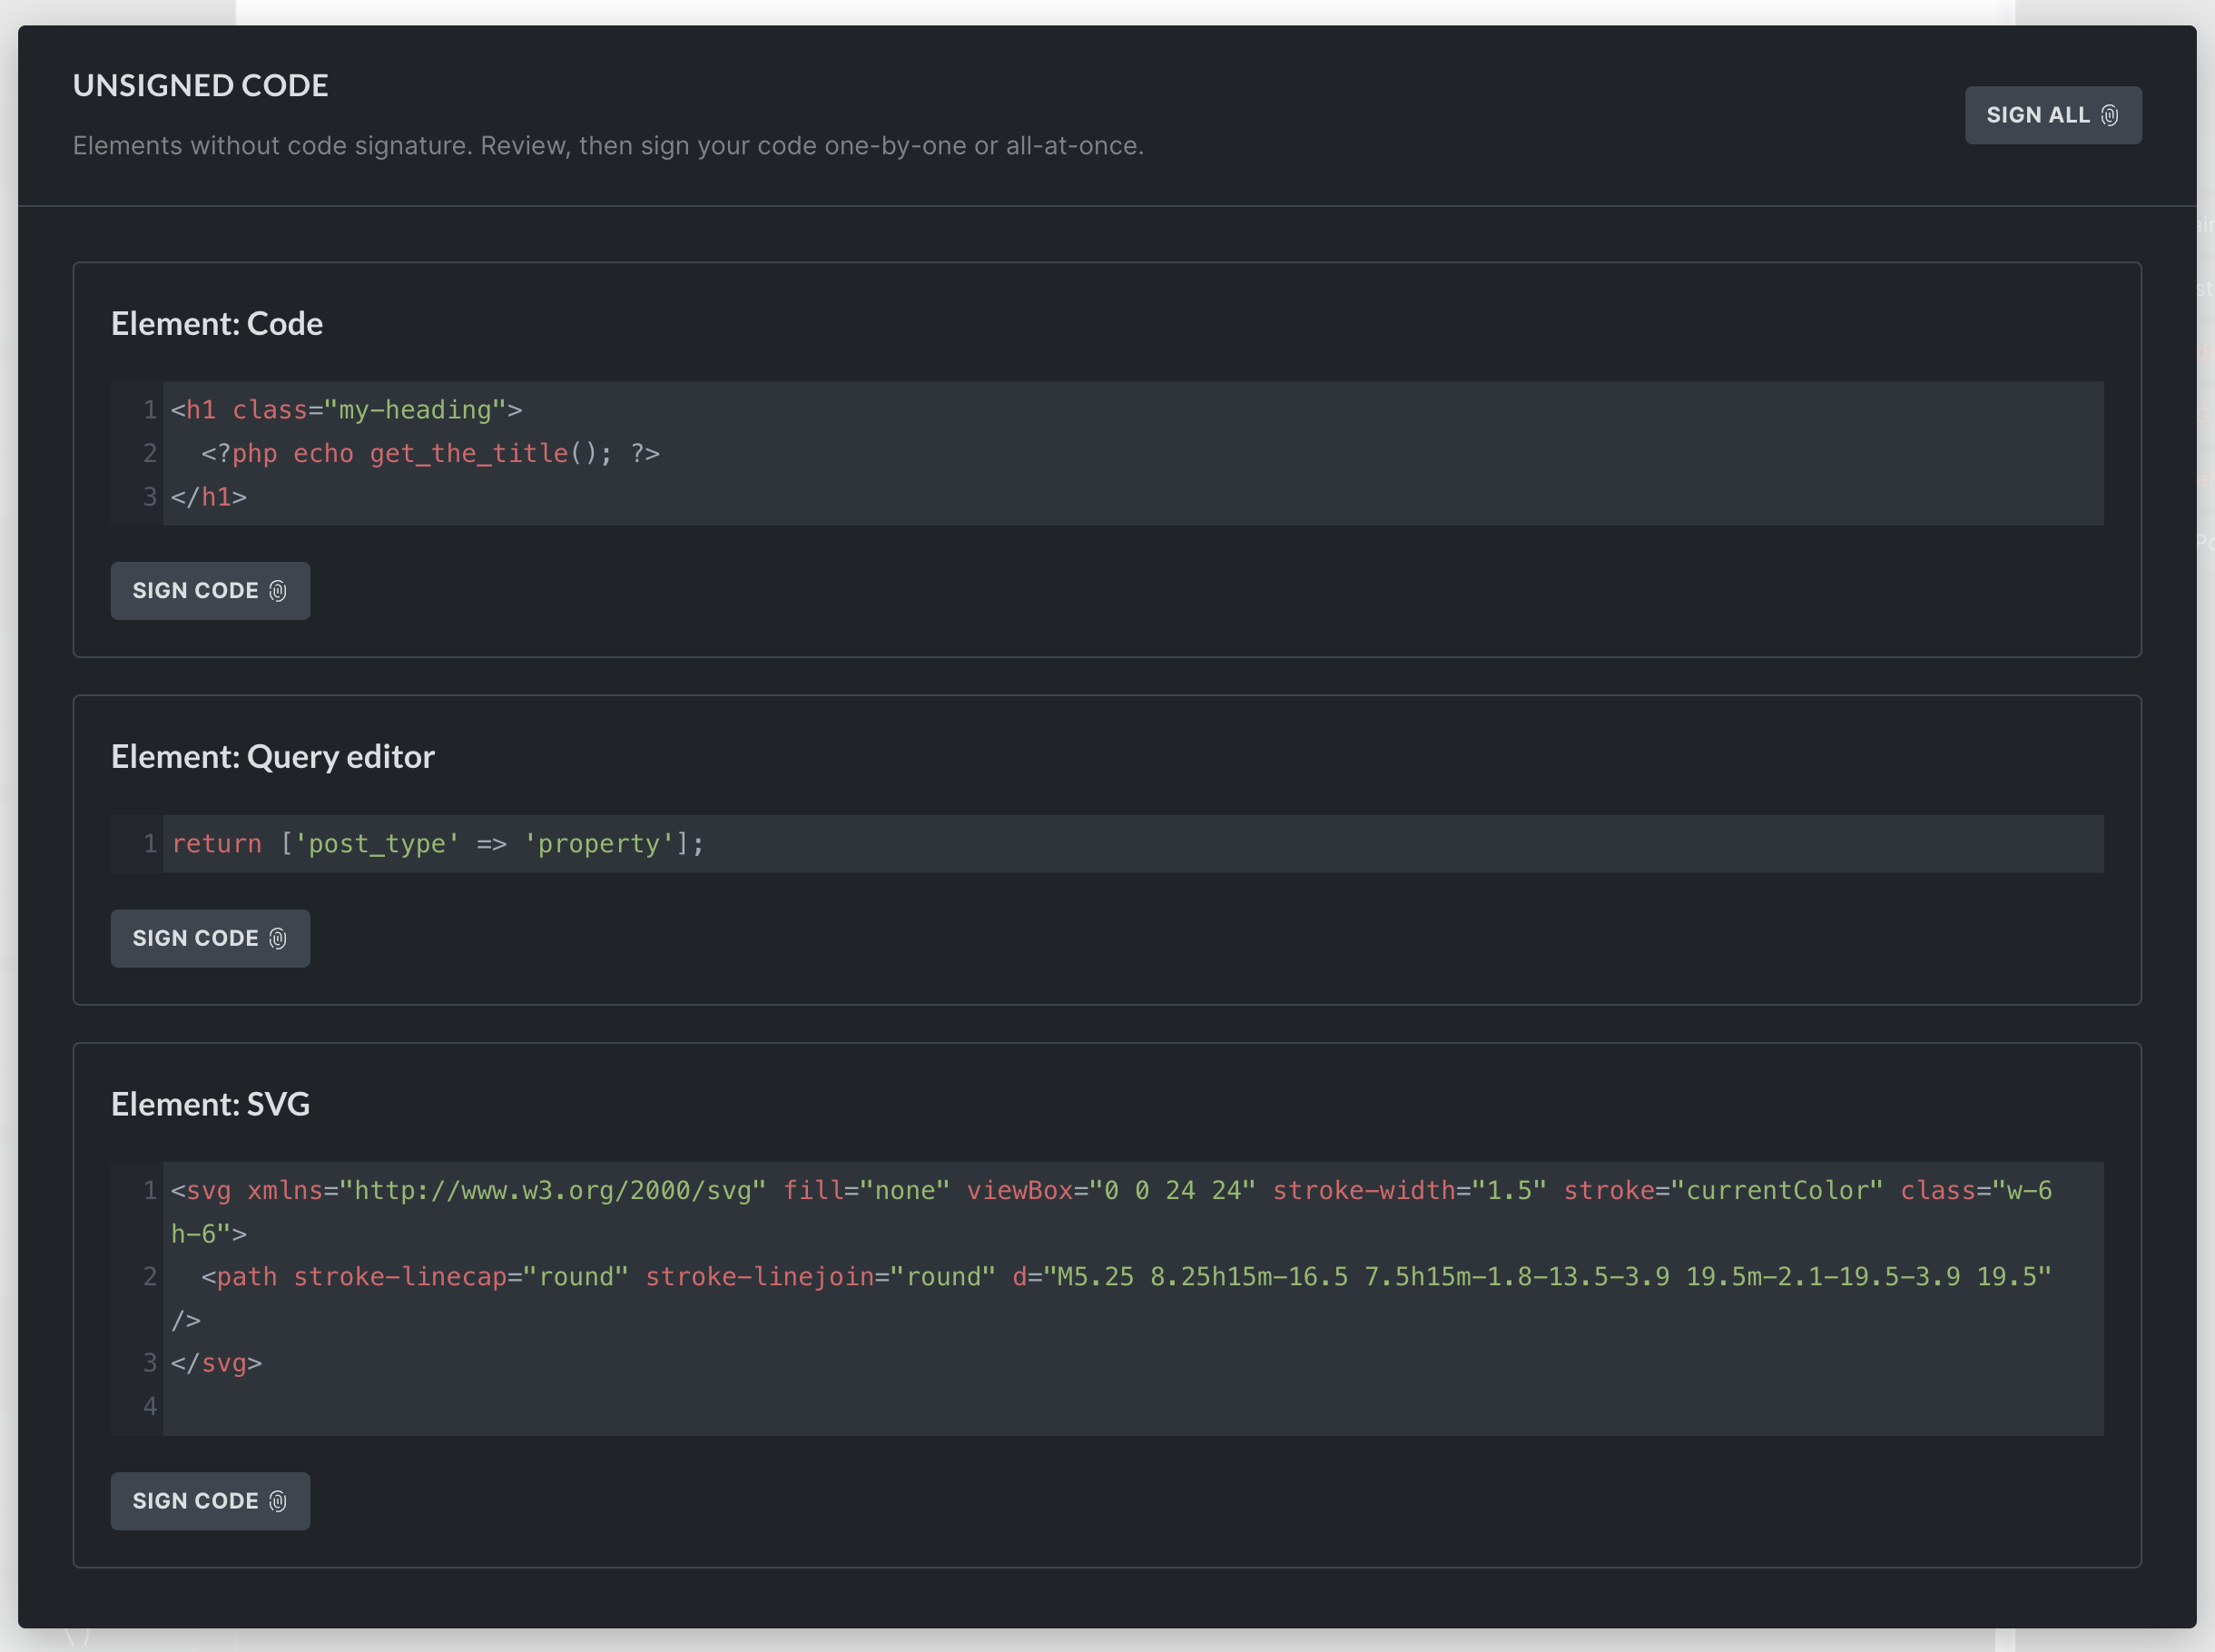Viewport: 2215px width, 1652px height.
Task: Click the php echo get_the_title line
Action: click(430, 454)
